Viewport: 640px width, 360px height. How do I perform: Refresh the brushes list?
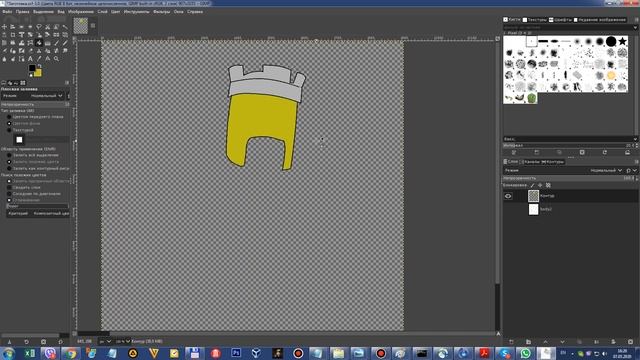click(x=604, y=152)
